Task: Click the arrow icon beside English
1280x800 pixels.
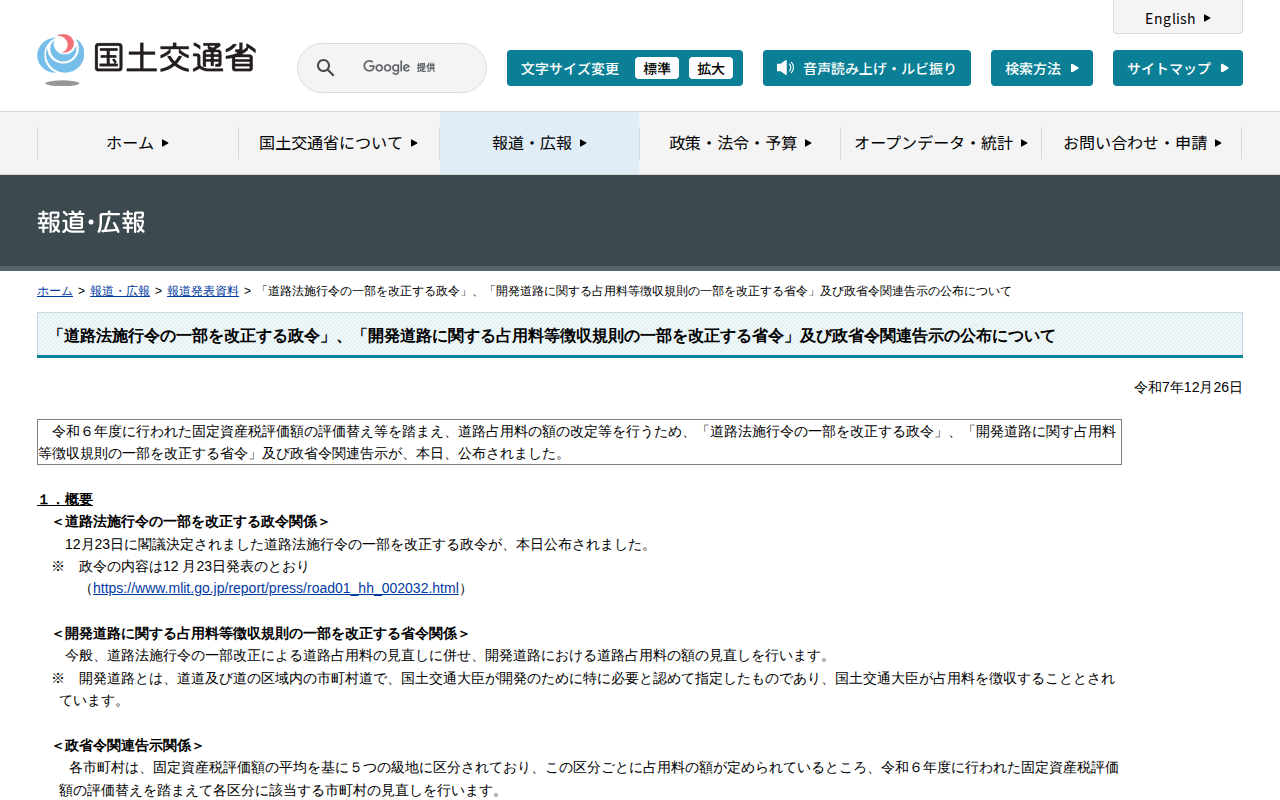Action: 1207,18
